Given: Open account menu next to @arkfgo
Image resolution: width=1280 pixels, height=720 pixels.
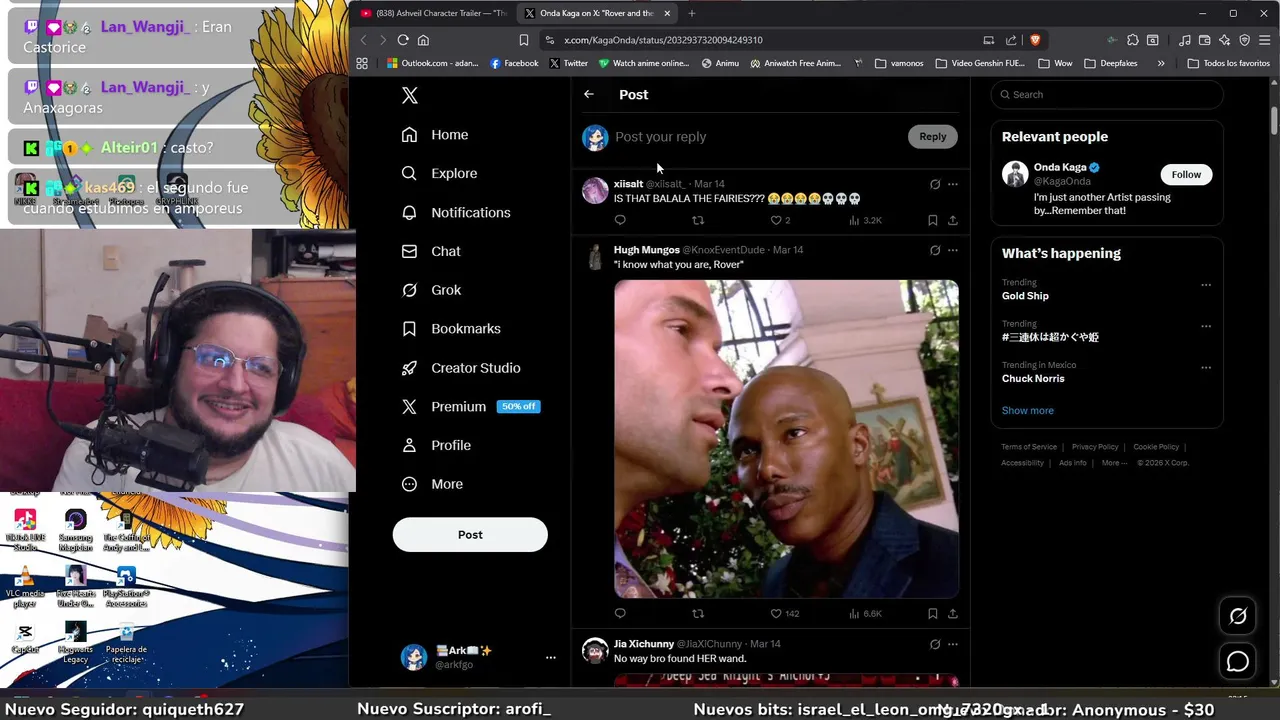Looking at the screenshot, I should (550, 657).
